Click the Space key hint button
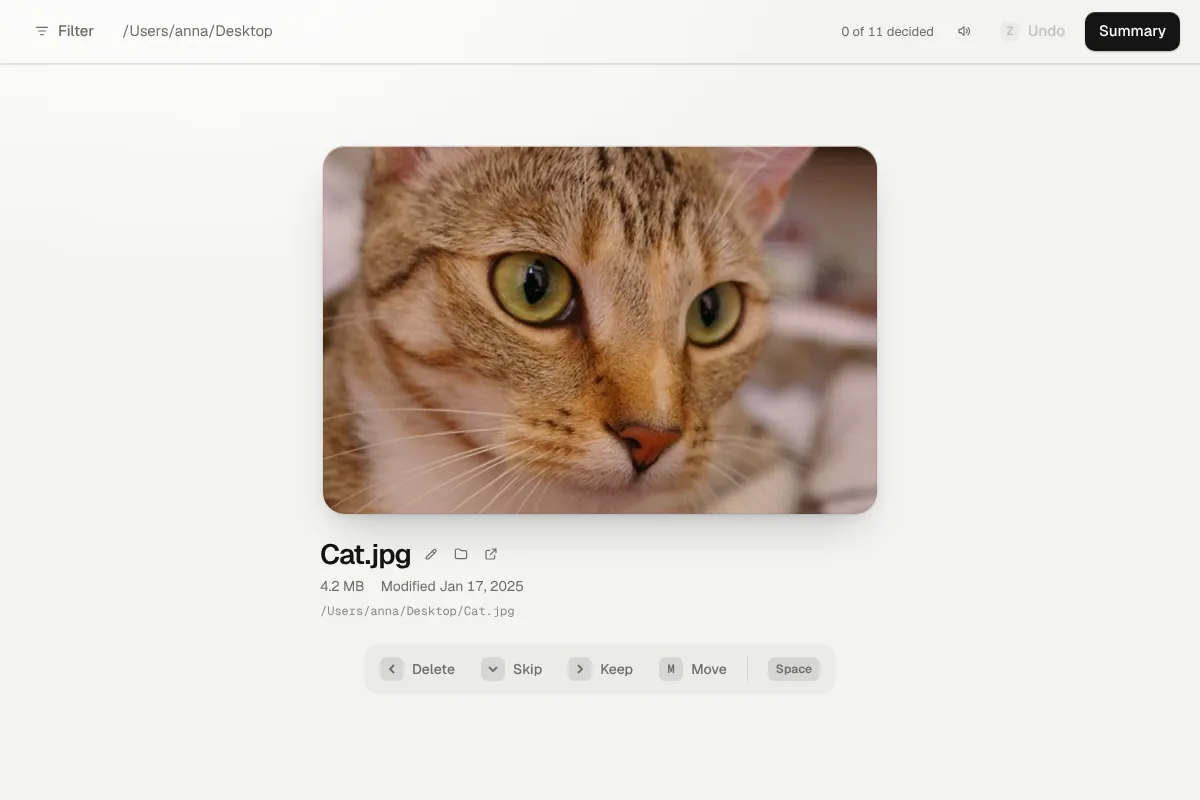Viewport: 1200px width, 800px height. [x=794, y=669]
